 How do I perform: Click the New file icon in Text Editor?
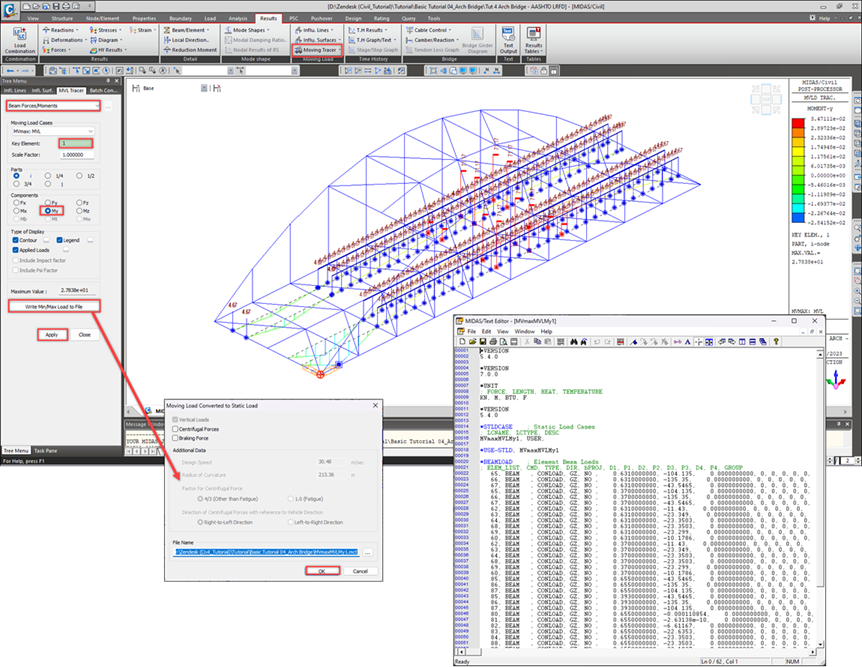[x=462, y=342]
